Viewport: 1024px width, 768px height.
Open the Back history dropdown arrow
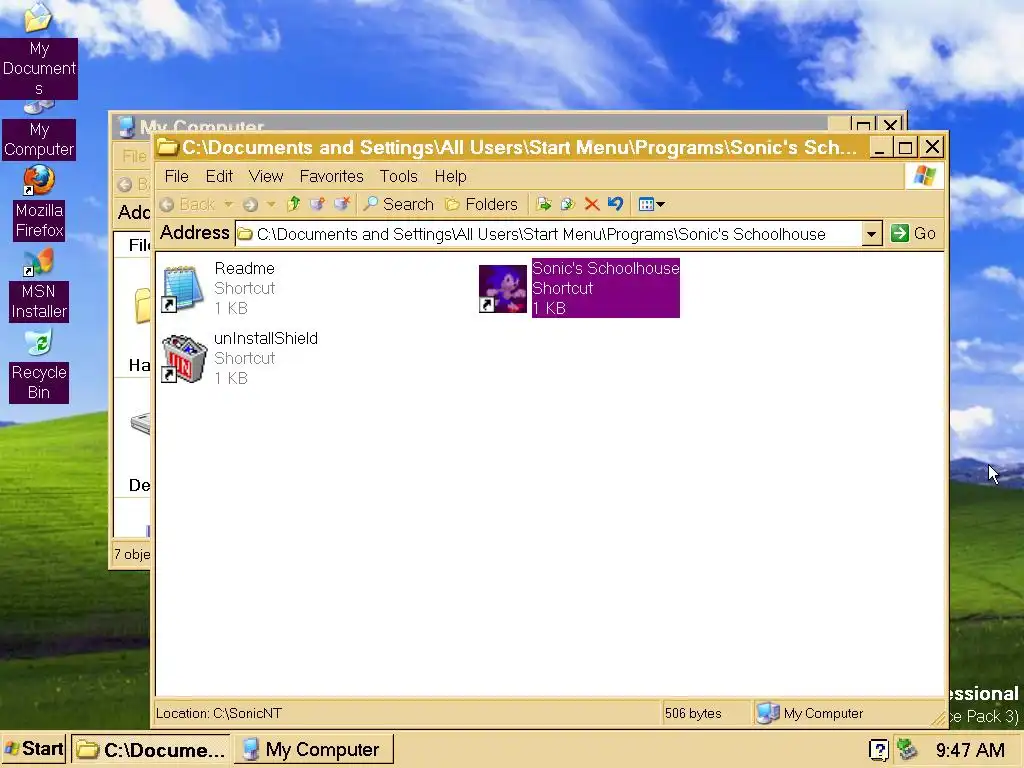[x=228, y=204]
